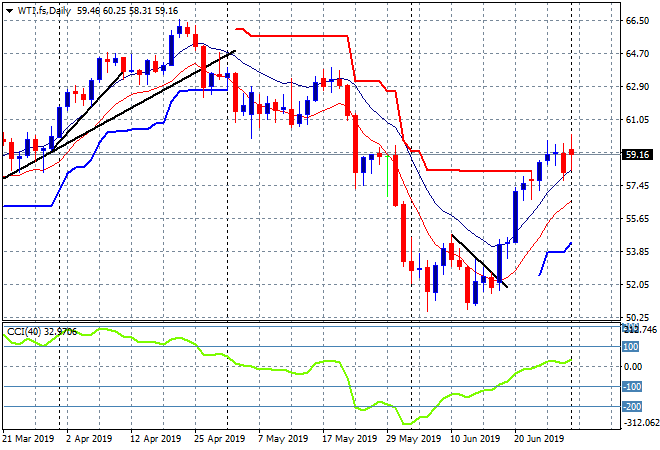Click the -312.062 indicator scale value
The height and width of the screenshot is (450, 660).
[641, 422]
